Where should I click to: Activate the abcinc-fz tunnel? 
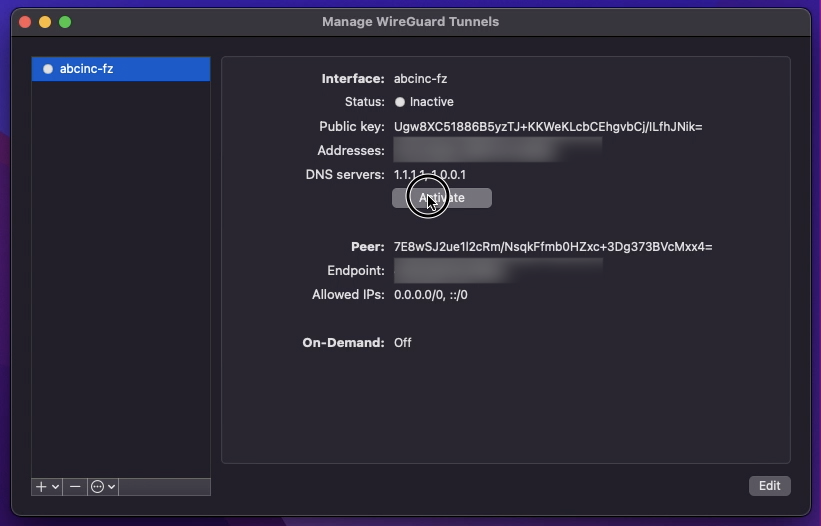[442, 198]
